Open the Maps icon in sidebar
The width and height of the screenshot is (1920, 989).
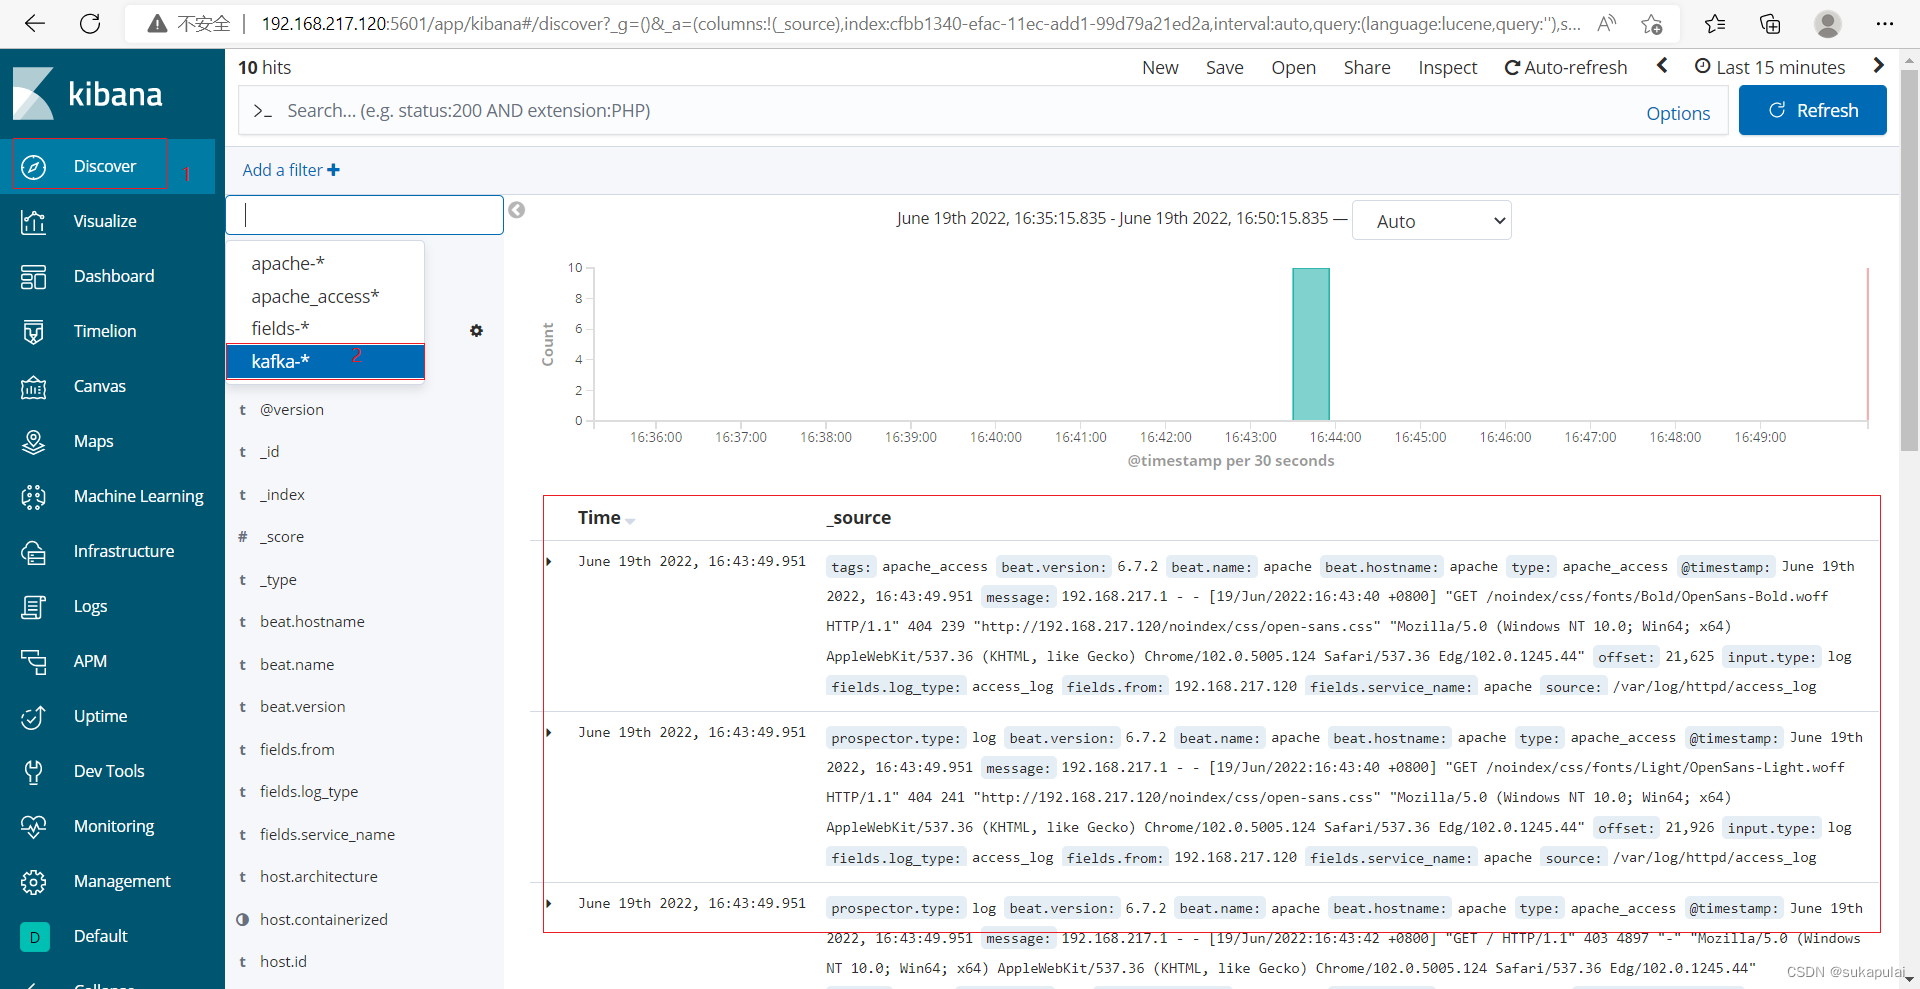pyautogui.click(x=34, y=441)
